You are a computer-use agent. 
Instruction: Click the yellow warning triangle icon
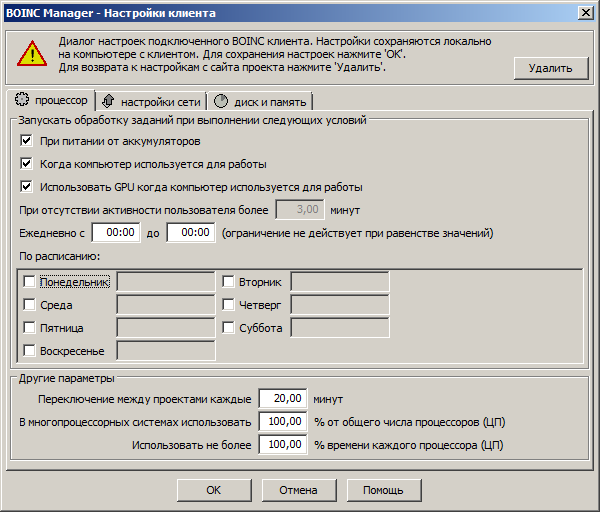click(x=29, y=54)
